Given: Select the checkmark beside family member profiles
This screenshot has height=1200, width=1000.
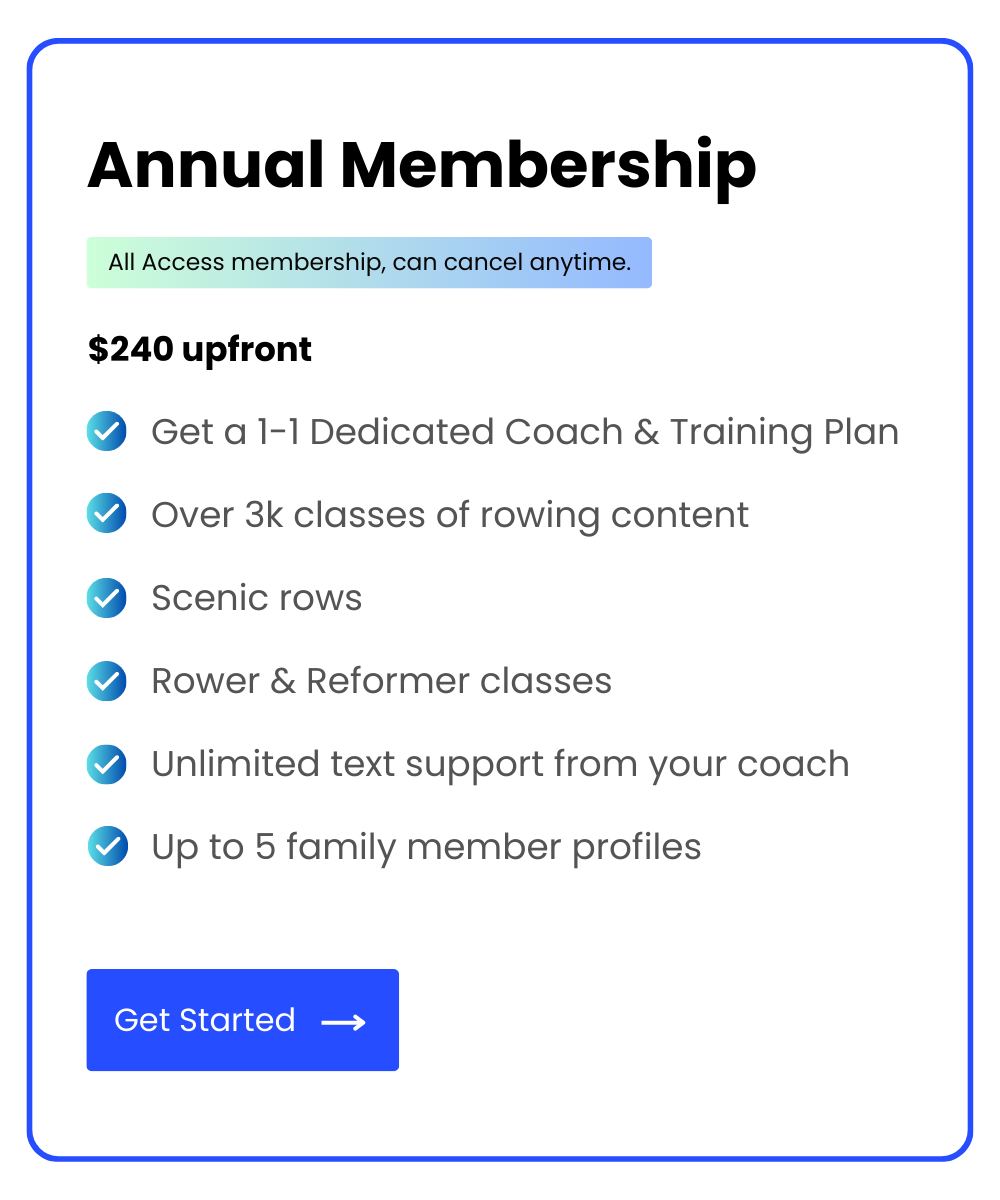Looking at the screenshot, I should click(107, 847).
